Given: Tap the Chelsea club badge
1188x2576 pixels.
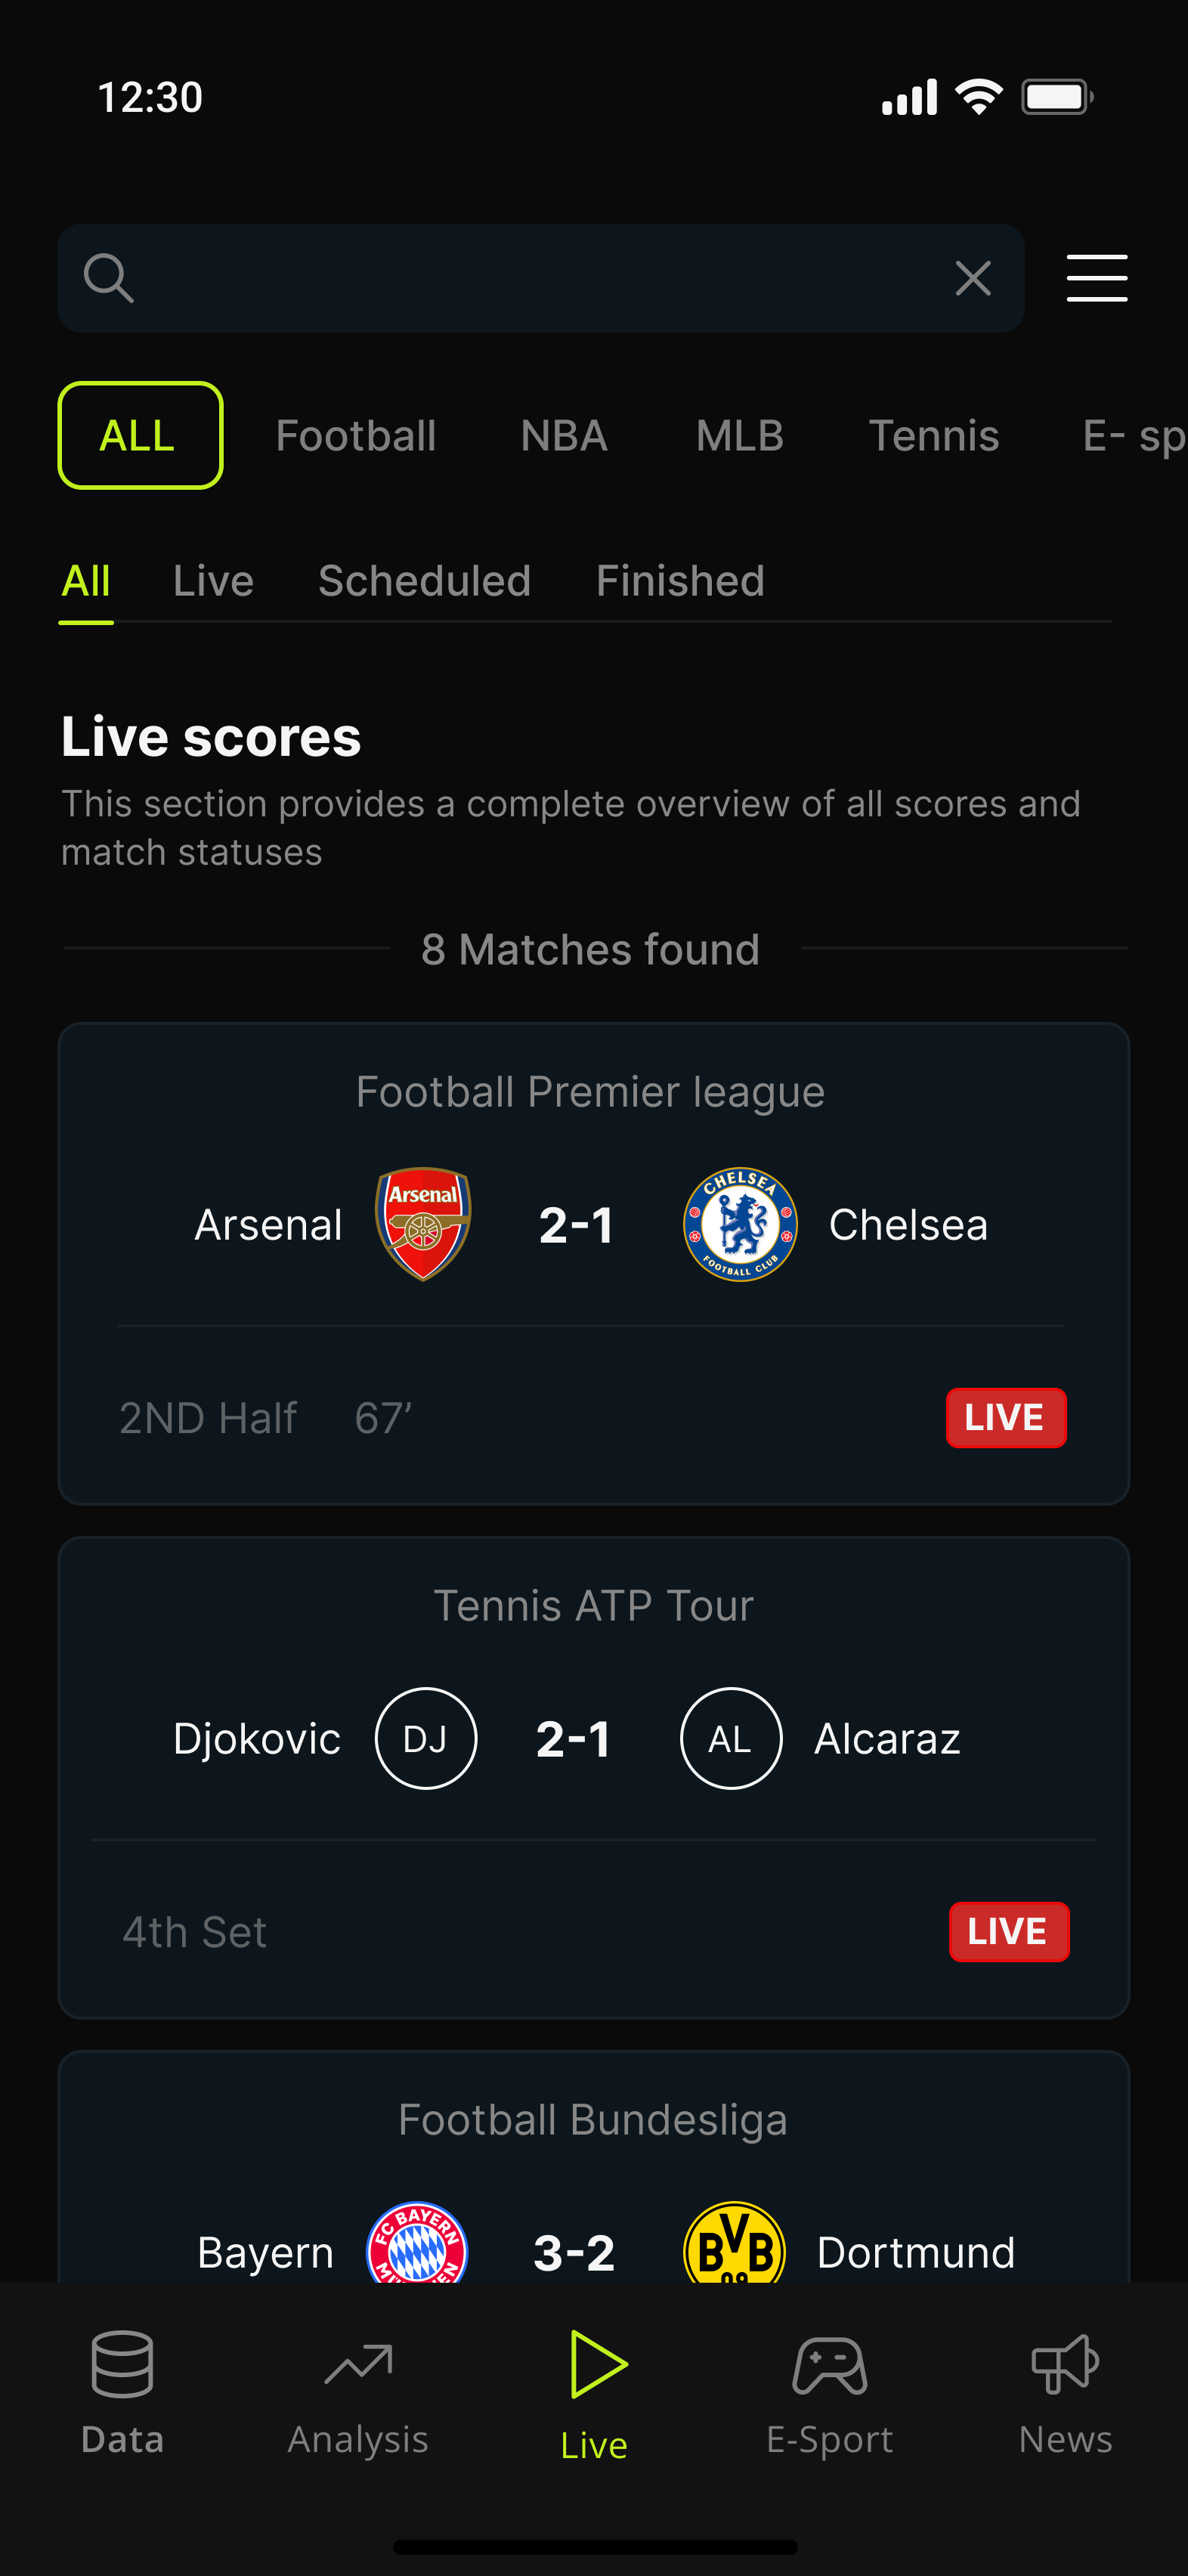Looking at the screenshot, I should 739,1223.
